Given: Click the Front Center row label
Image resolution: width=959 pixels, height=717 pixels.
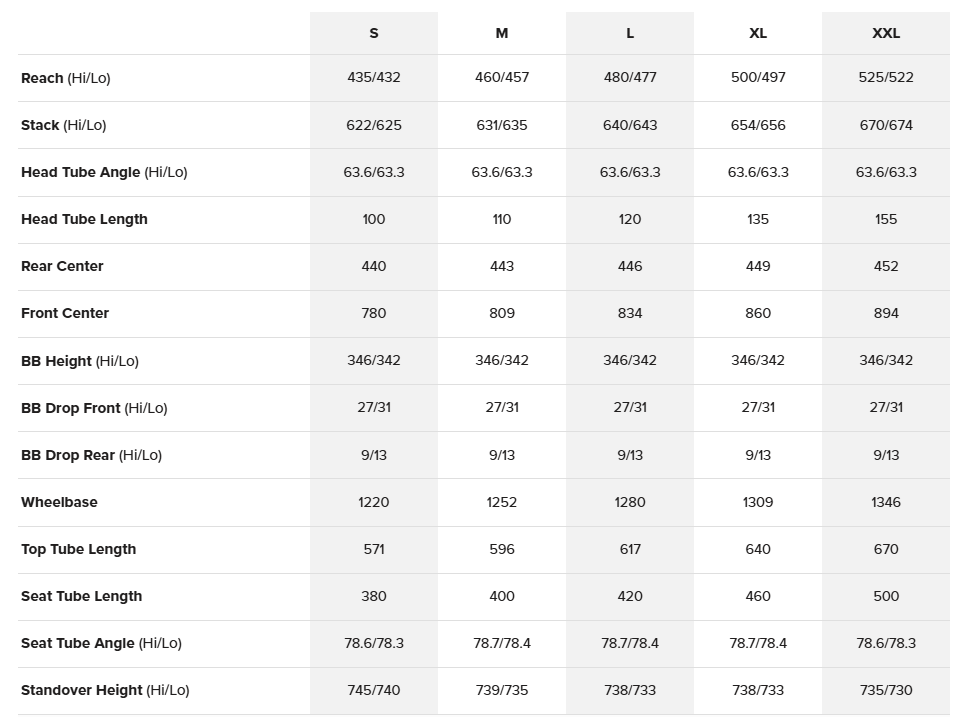Looking at the screenshot, I should tap(65, 313).
